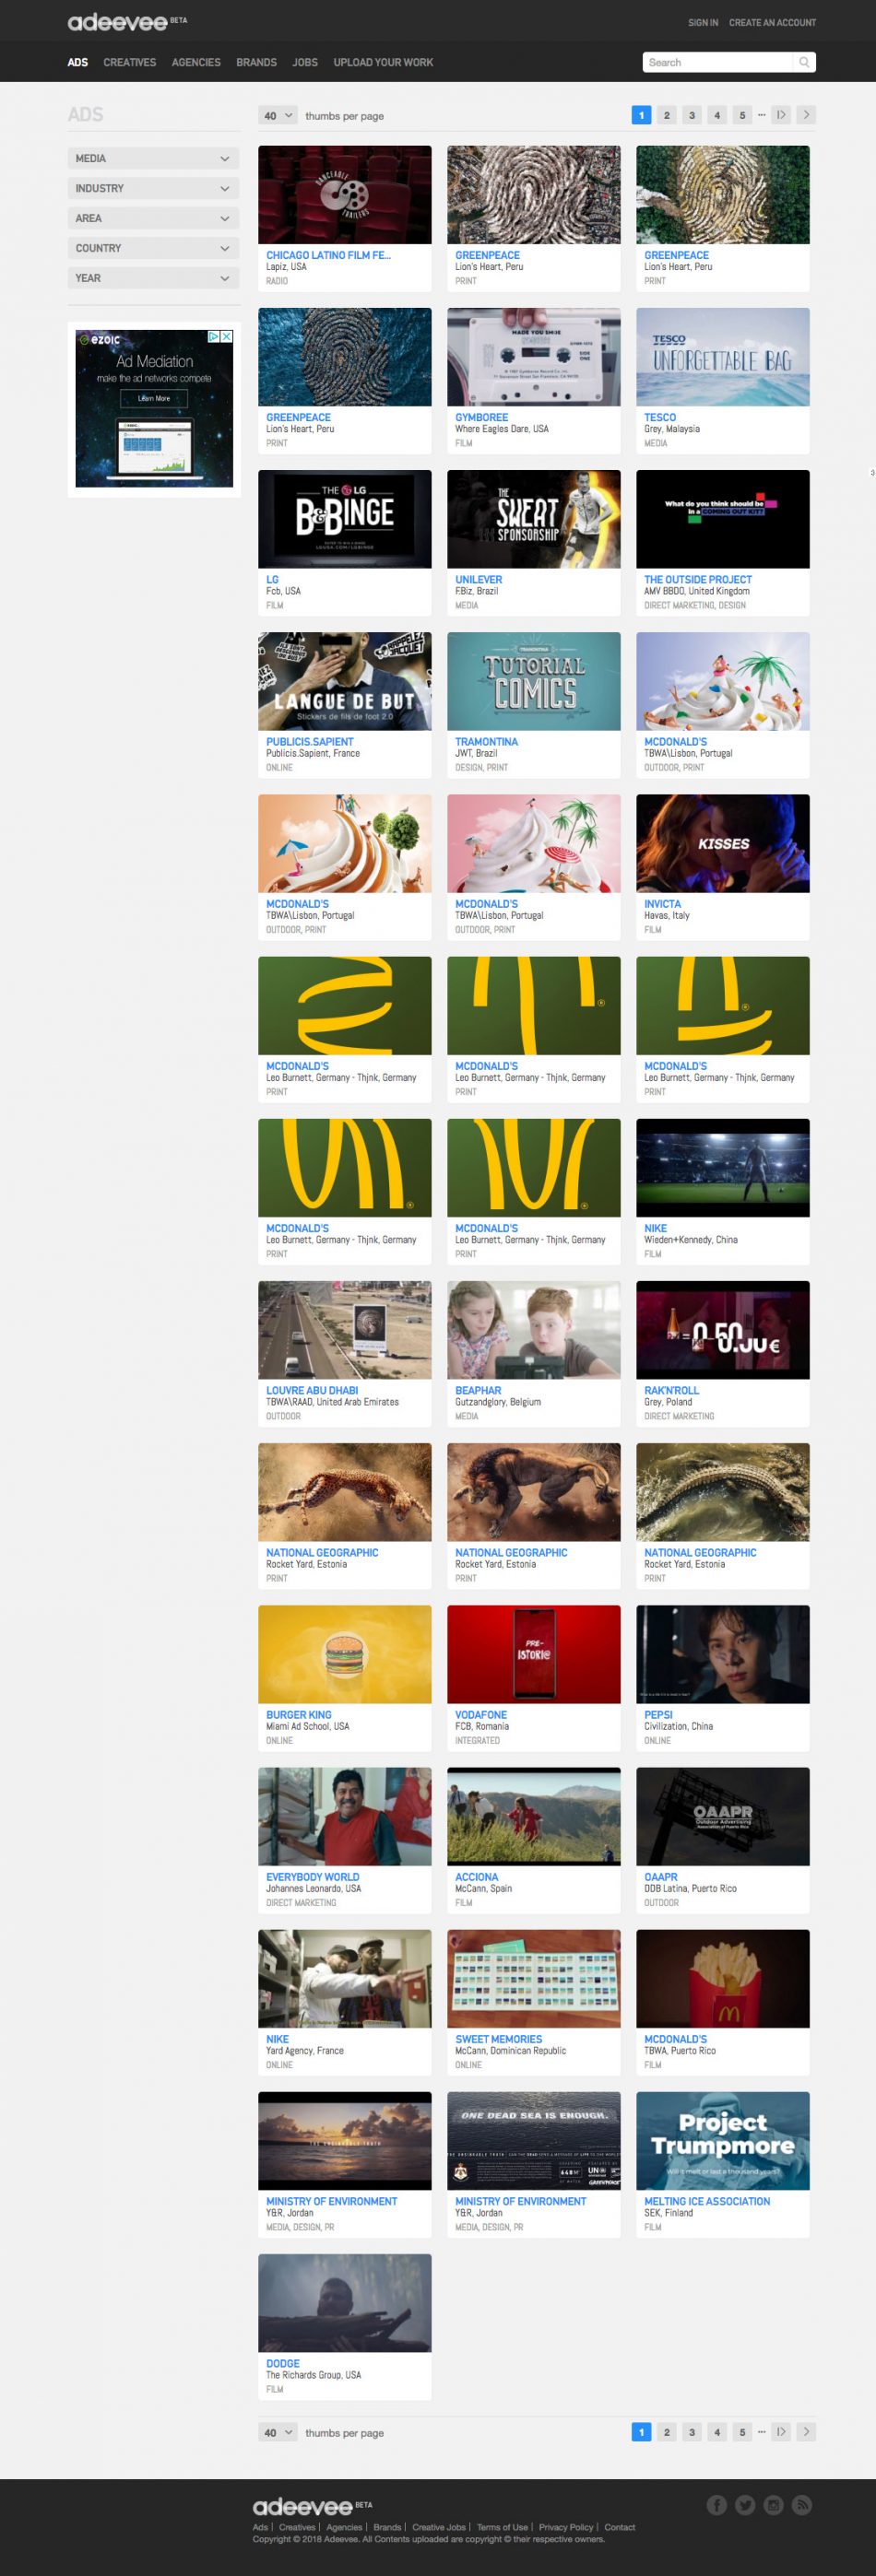Open top thumbs per page dropdown

coord(278,116)
